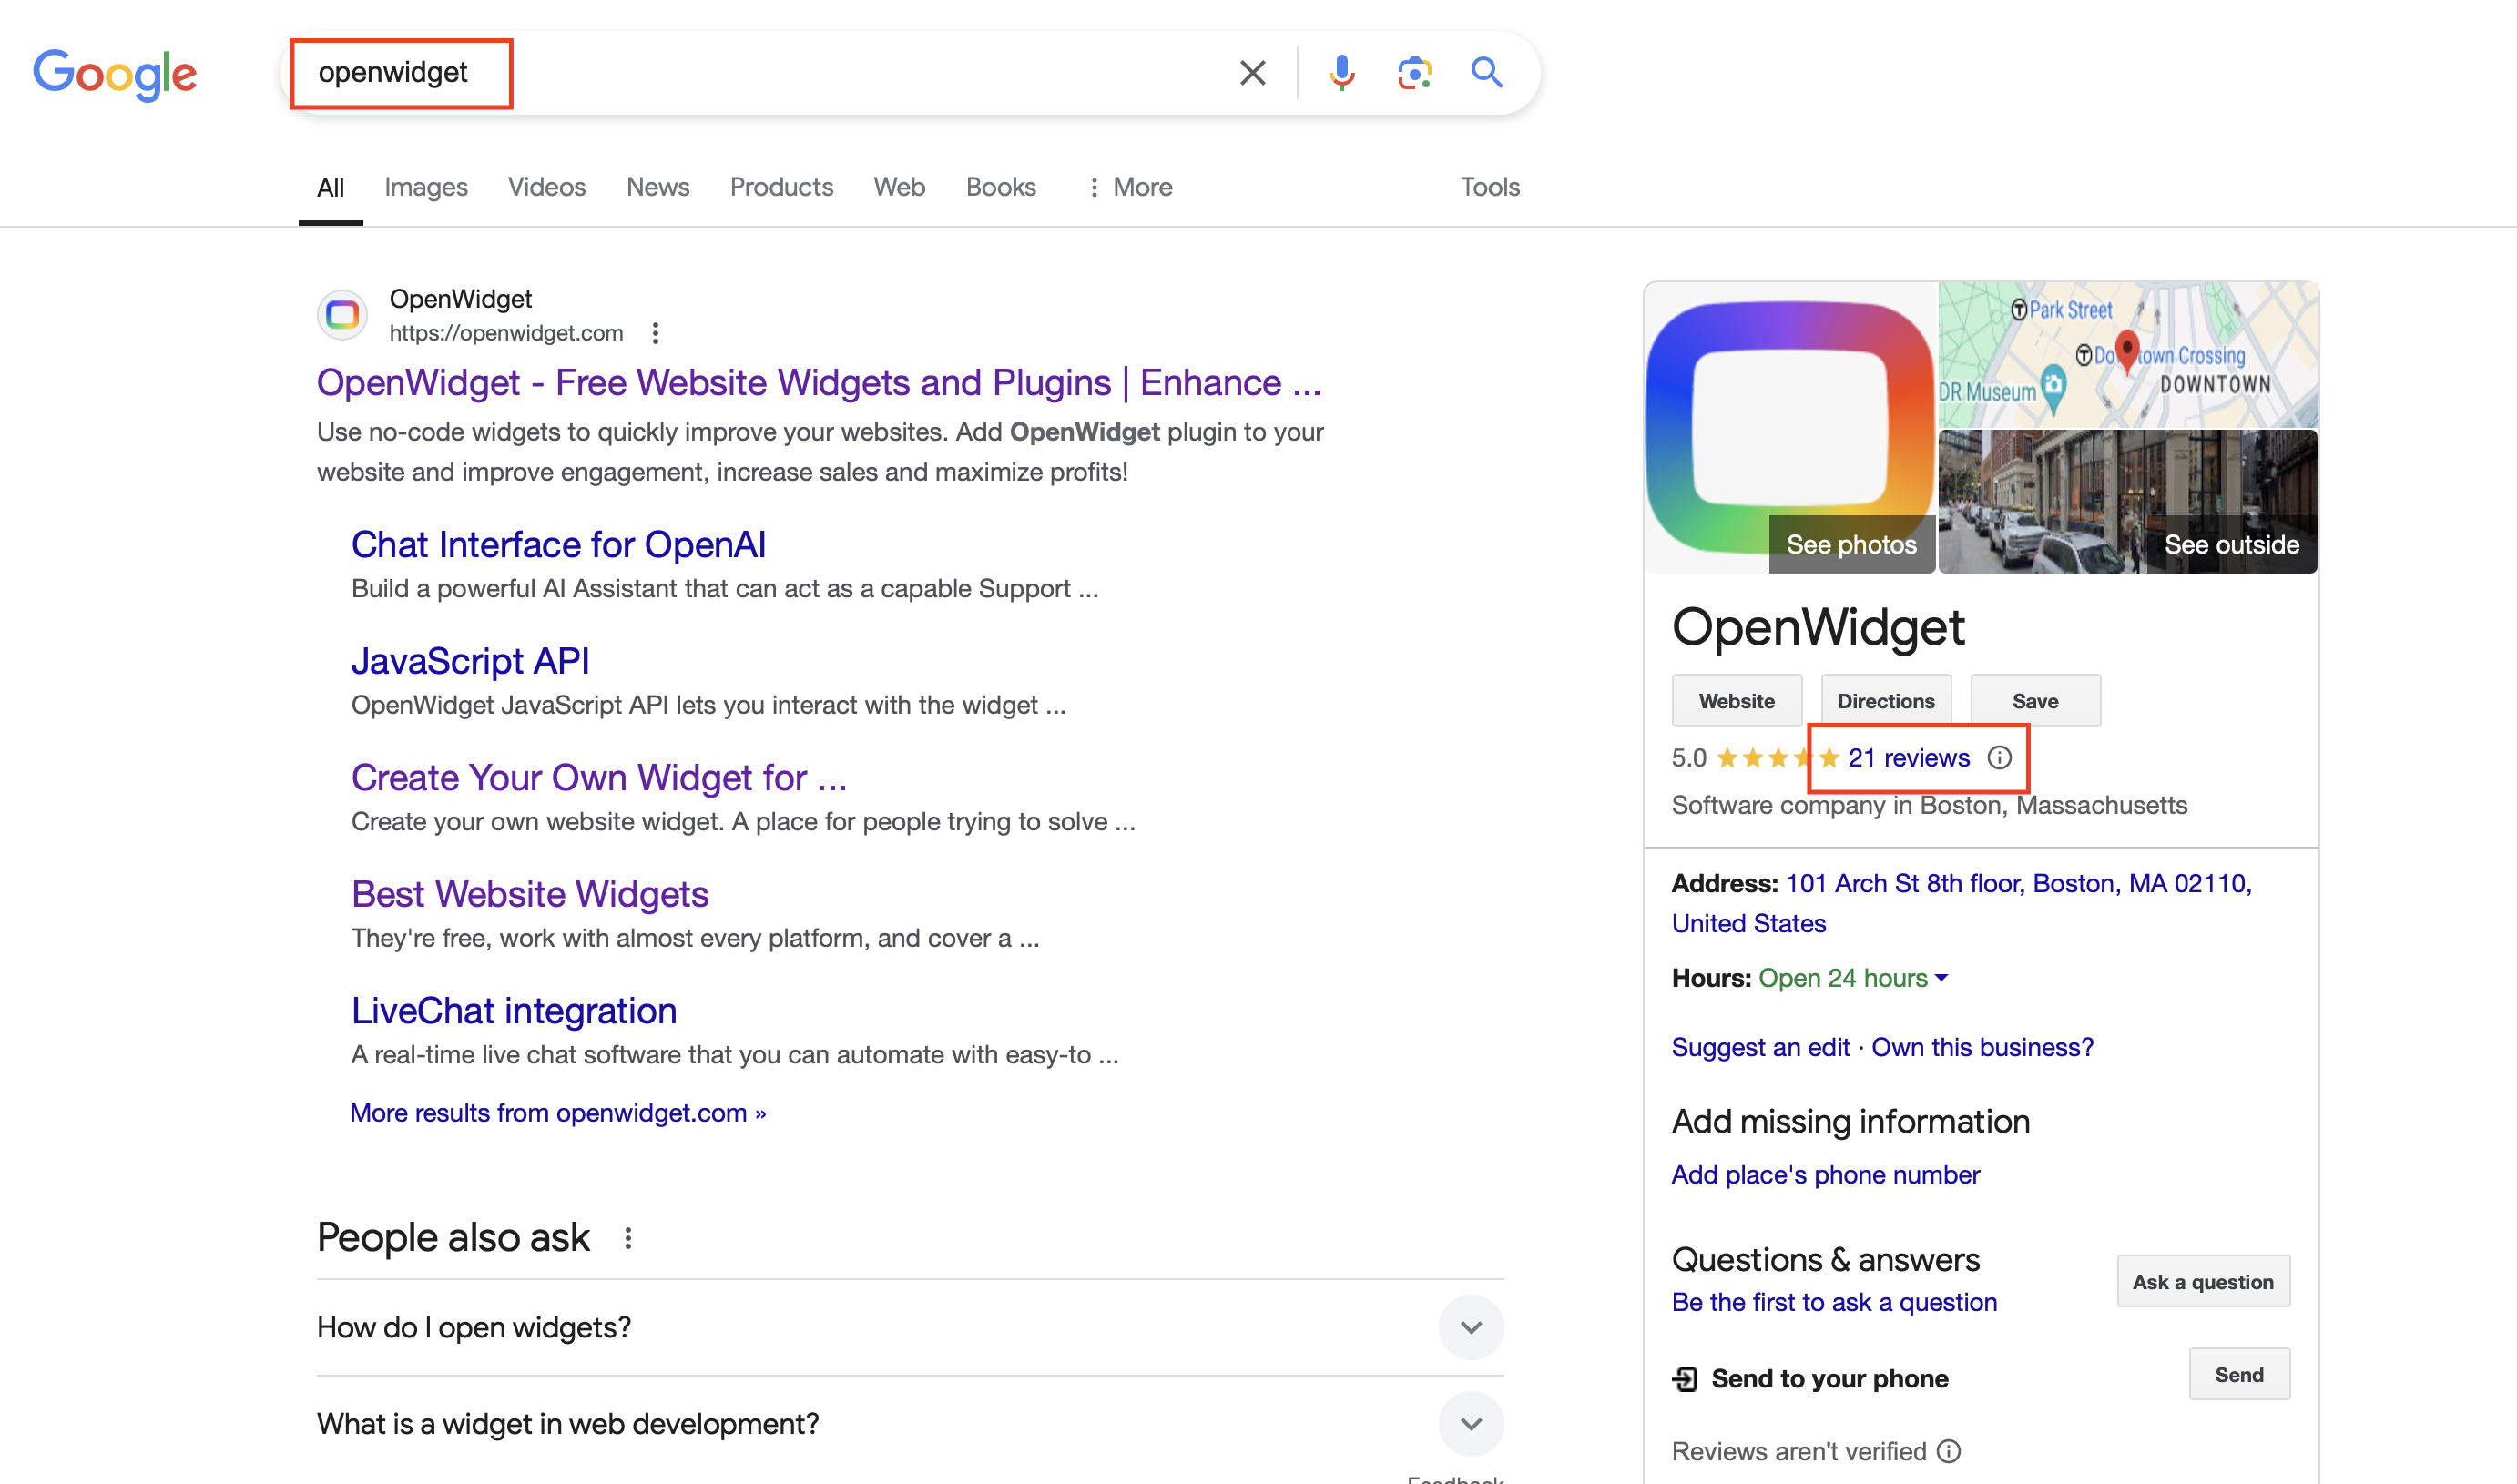Click the info icon beside 21 reviews
The width and height of the screenshot is (2517, 1484).
click(1998, 758)
